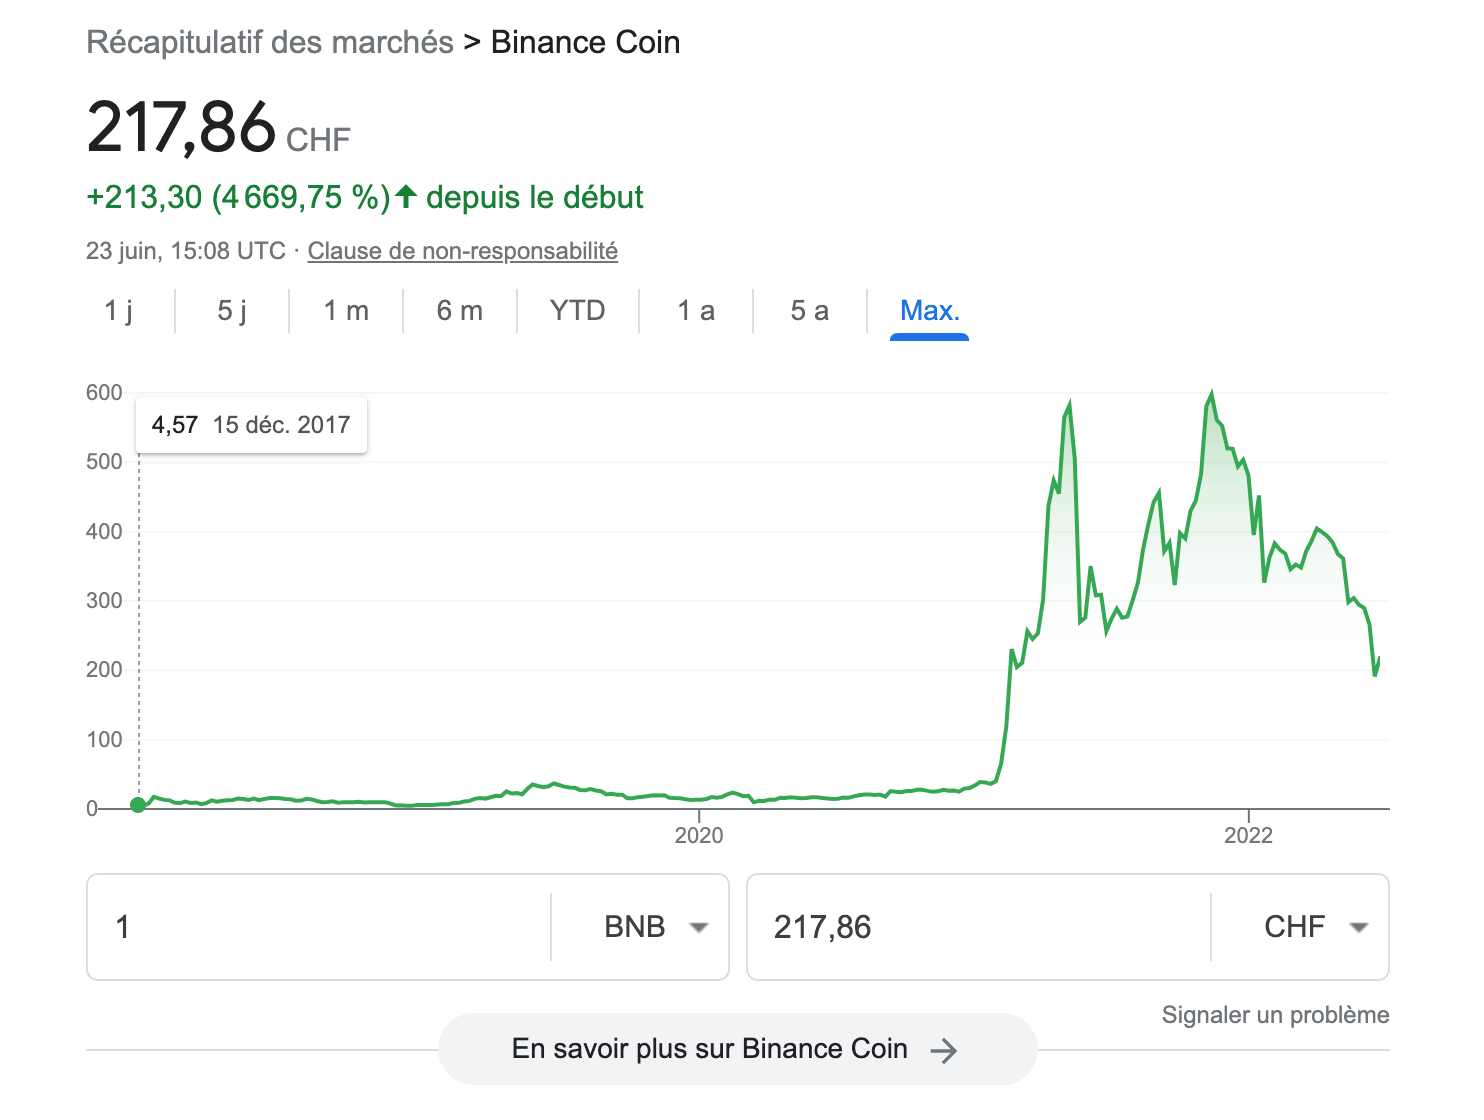
Task: Click Récapitulatif des marchés breadcrumb
Action: (270, 43)
